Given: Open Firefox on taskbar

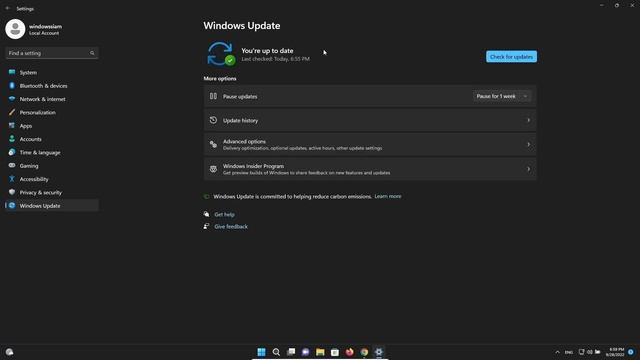Looking at the screenshot, I should click(350, 352).
